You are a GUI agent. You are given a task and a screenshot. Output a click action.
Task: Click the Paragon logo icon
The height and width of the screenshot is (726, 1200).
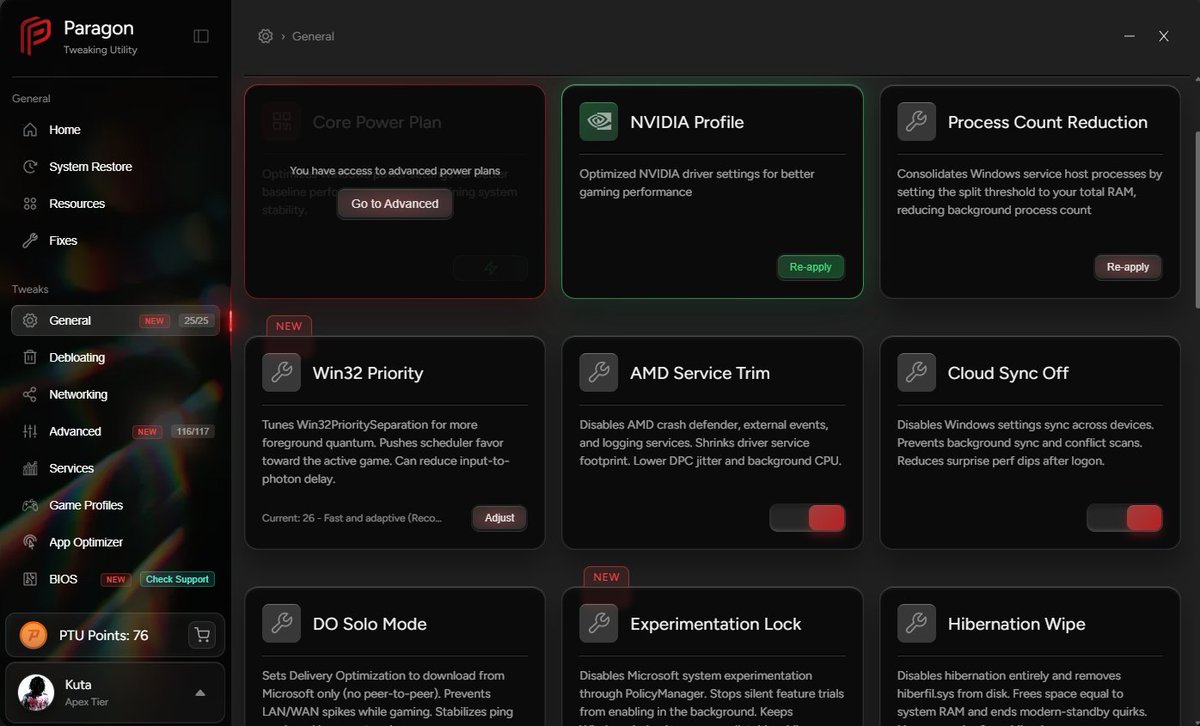click(x=35, y=37)
